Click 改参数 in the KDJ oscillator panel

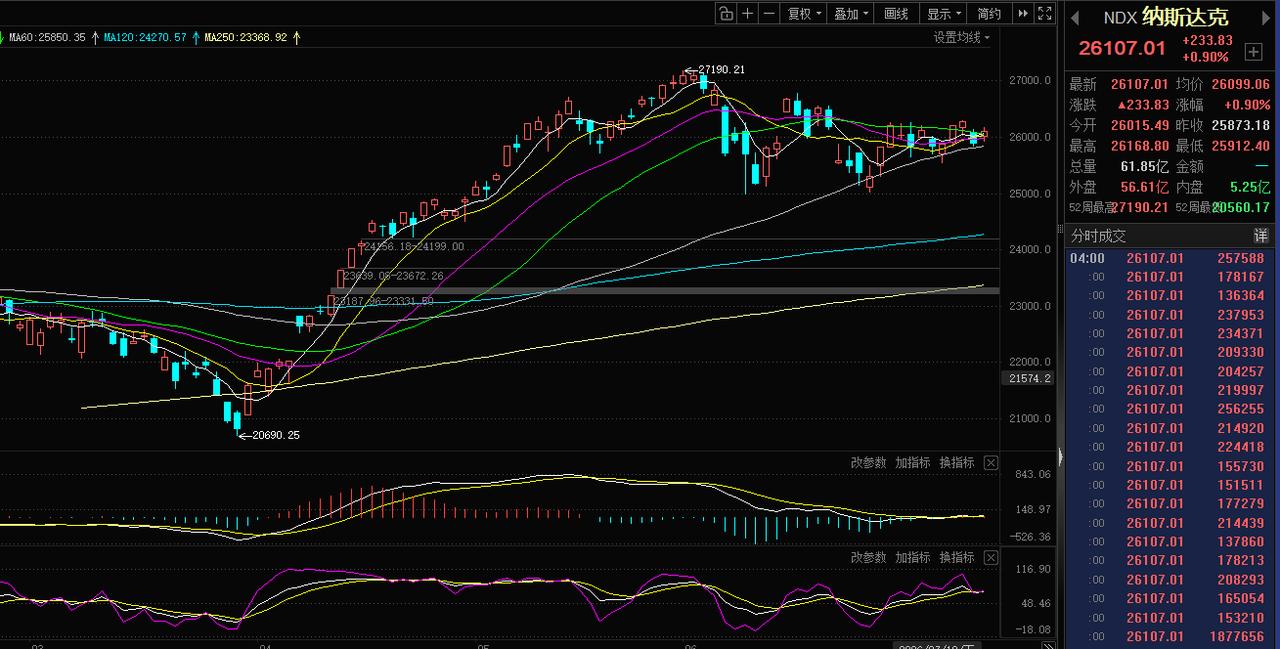[x=868, y=558]
